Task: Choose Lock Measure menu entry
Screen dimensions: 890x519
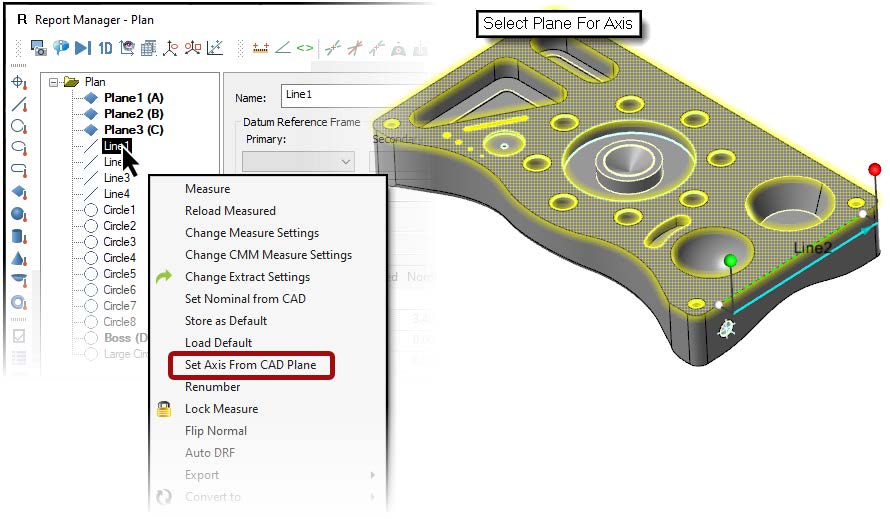Action: [221, 409]
